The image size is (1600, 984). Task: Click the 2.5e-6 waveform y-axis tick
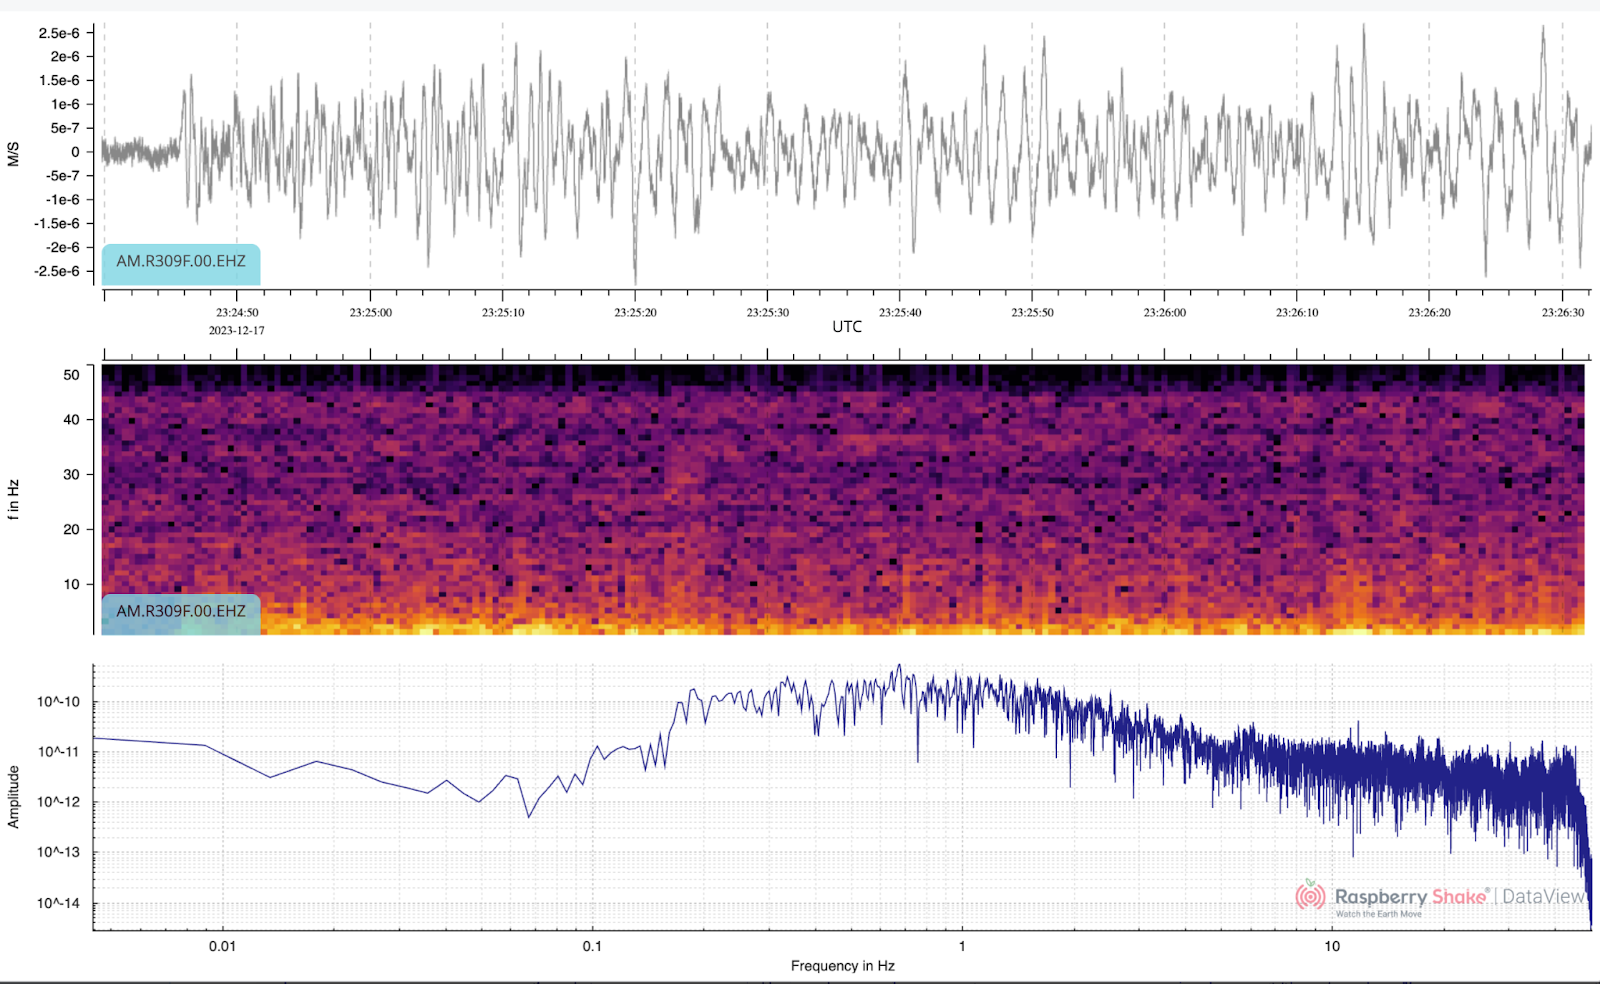point(59,33)
